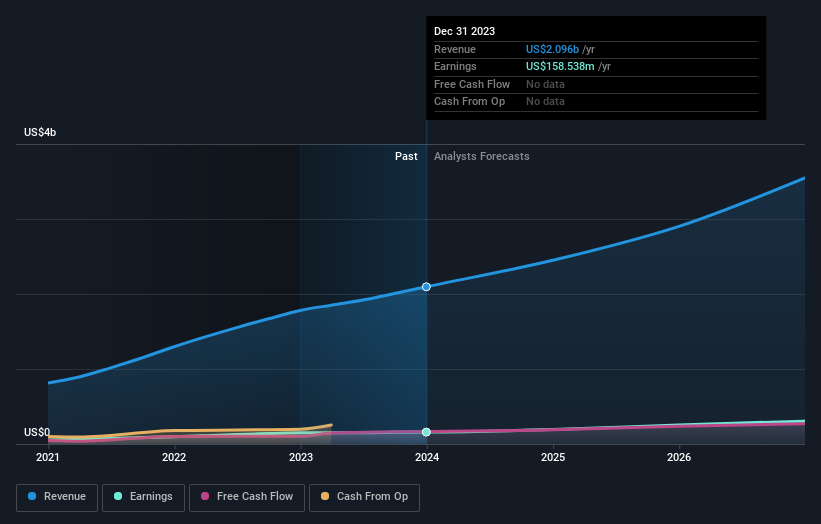Click the earnings data point at 2024
This screenshot has width=821, height=524.
pyautogui.click(x=426, y=432)
